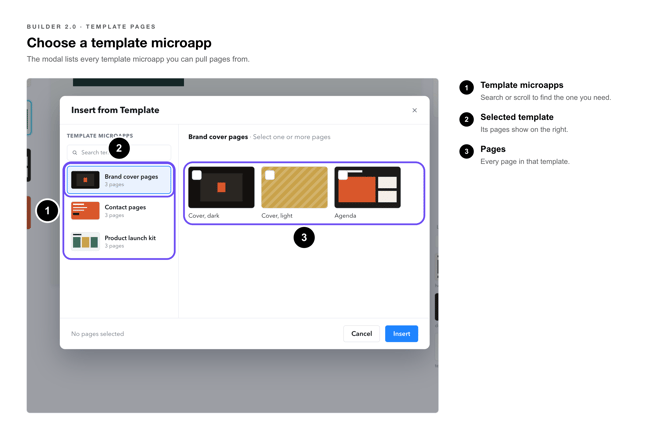670x430 pixels.
Task: Check the Cover, light page checkbox
Action: [270, 175]
